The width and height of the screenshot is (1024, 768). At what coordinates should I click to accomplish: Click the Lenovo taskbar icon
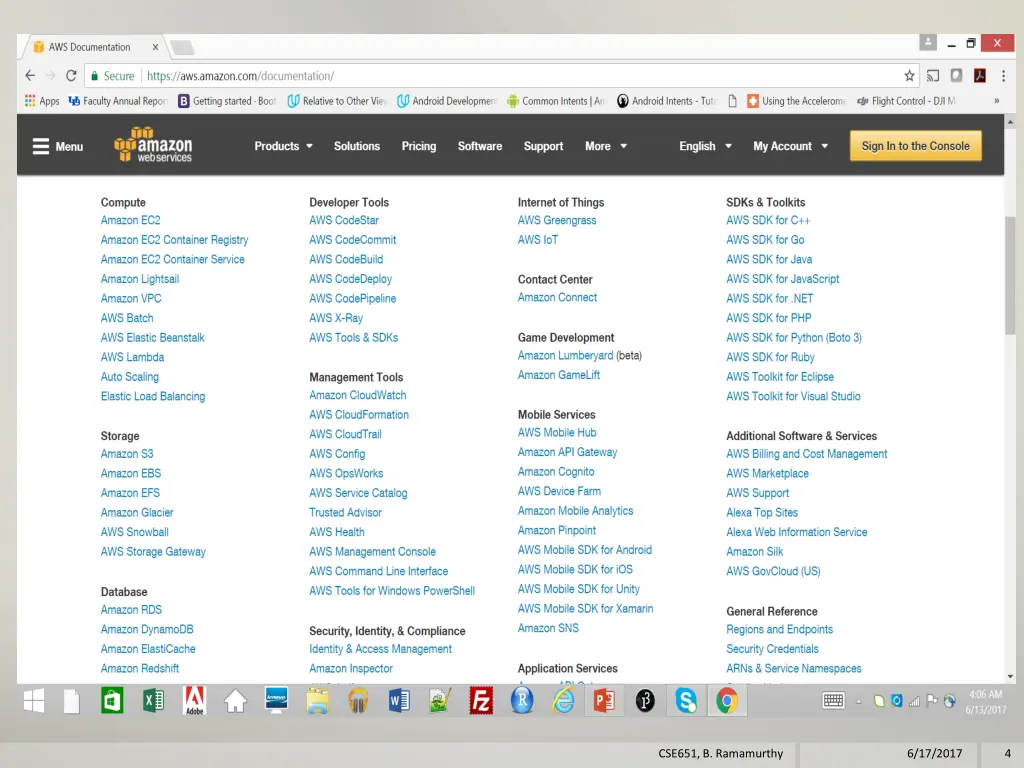(276, 700)
